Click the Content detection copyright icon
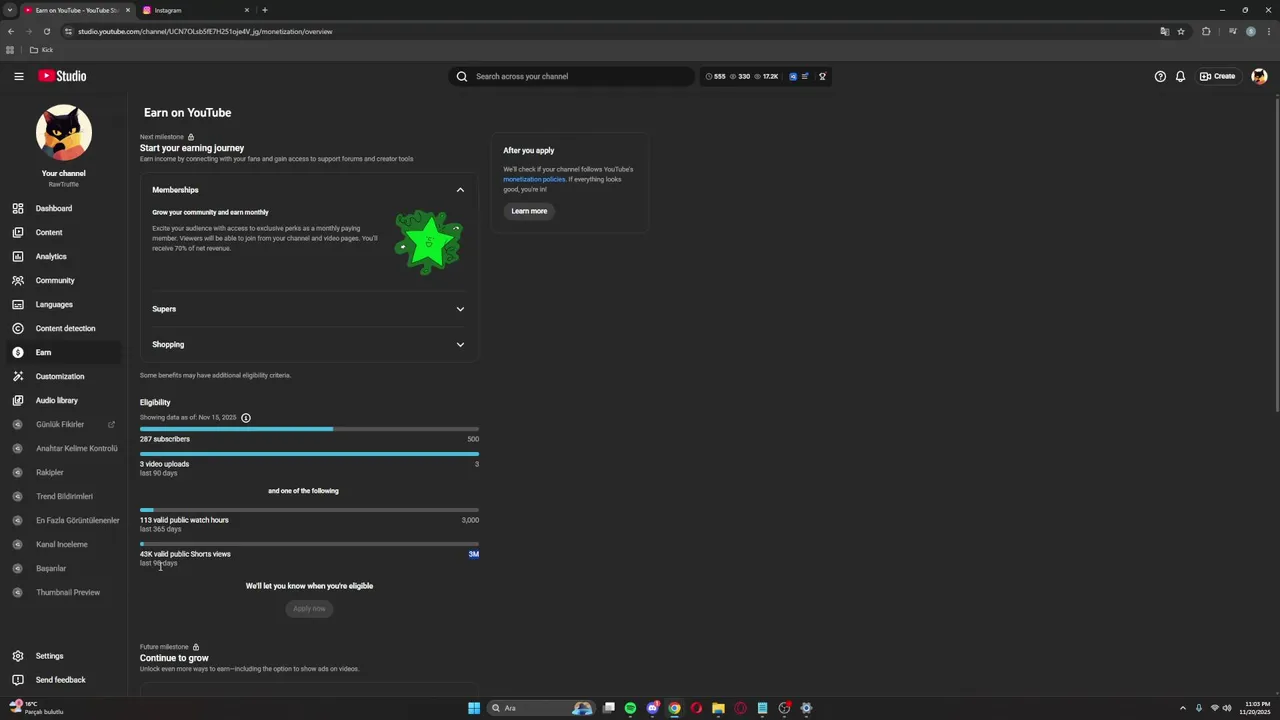Image resolution: width=1280 pixels, height=720 pixels. pos(18,328)
